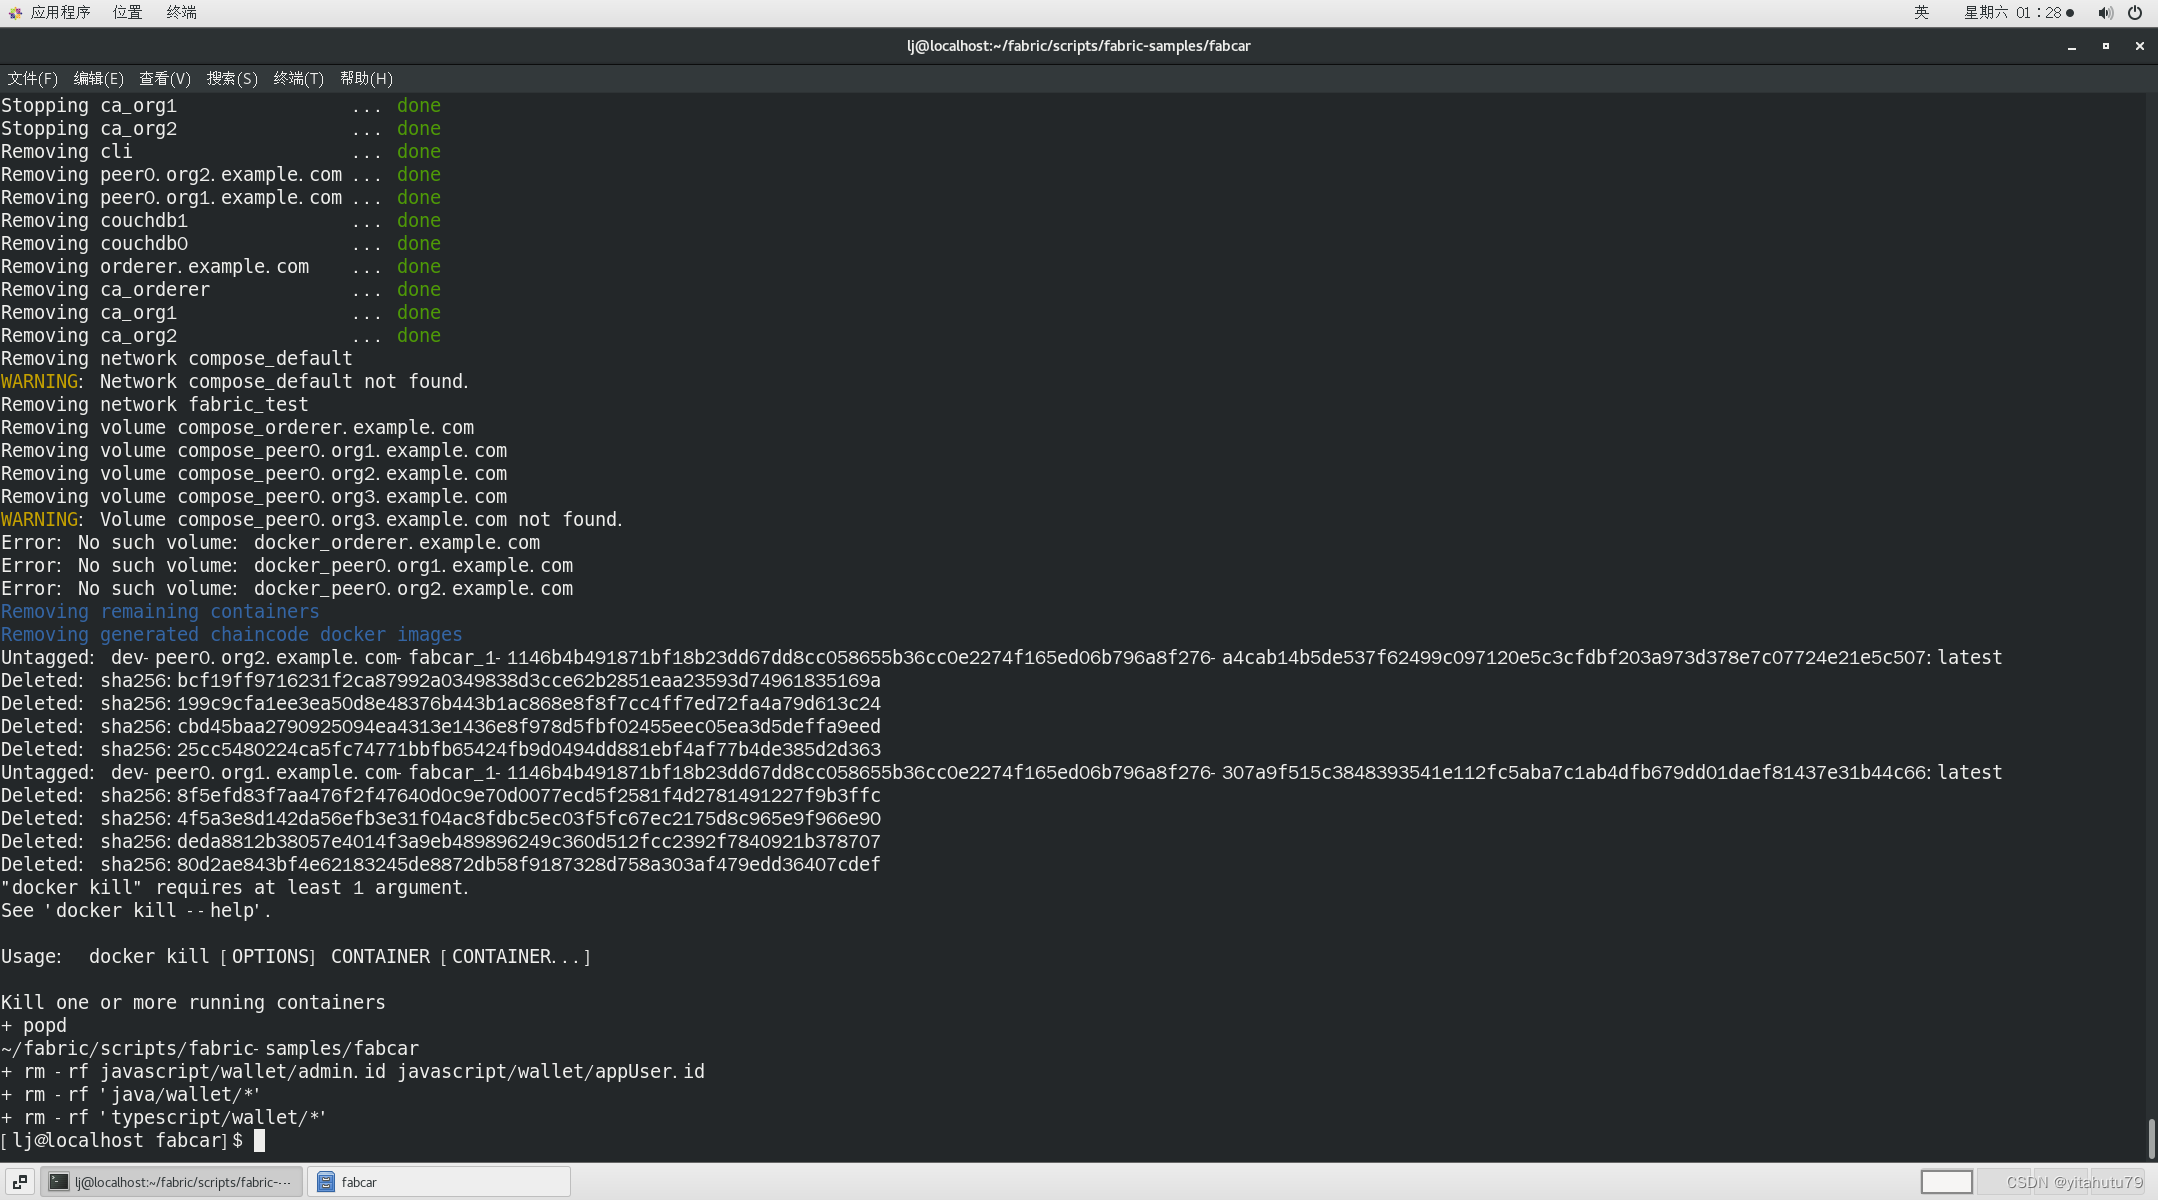Click the text 'Removing generated chaincode docker images'

tap(231, 634)
